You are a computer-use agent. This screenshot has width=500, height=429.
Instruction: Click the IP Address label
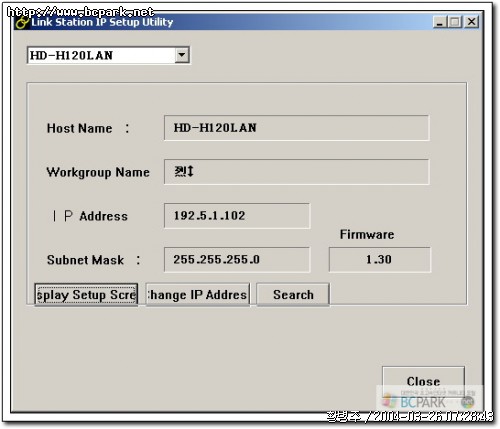click(90, 216)
